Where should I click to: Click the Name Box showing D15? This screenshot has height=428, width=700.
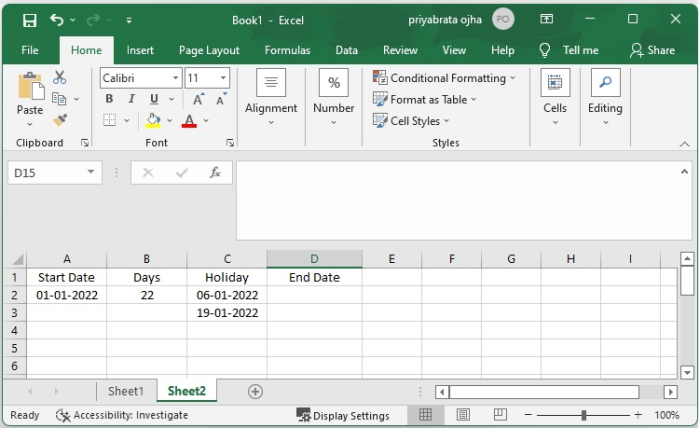[54, 173]
